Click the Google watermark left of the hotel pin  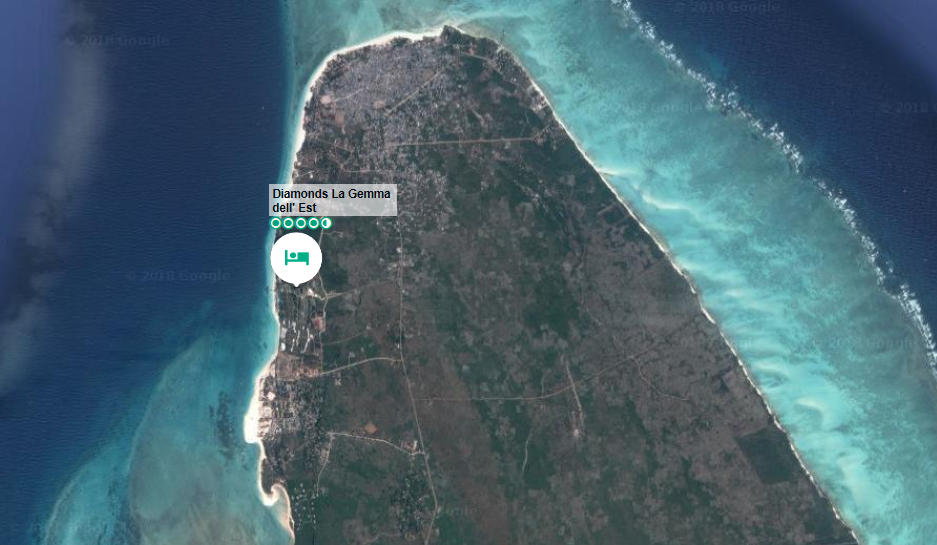178,276
